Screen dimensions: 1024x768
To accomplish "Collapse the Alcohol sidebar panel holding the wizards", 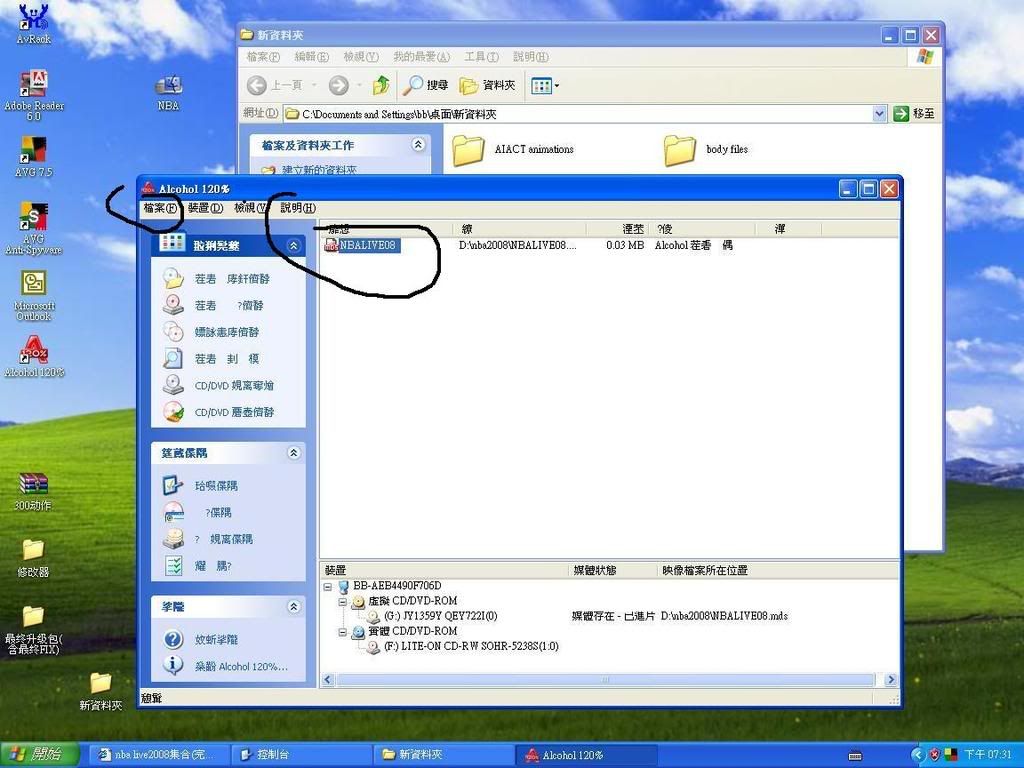I will (293, 246).
